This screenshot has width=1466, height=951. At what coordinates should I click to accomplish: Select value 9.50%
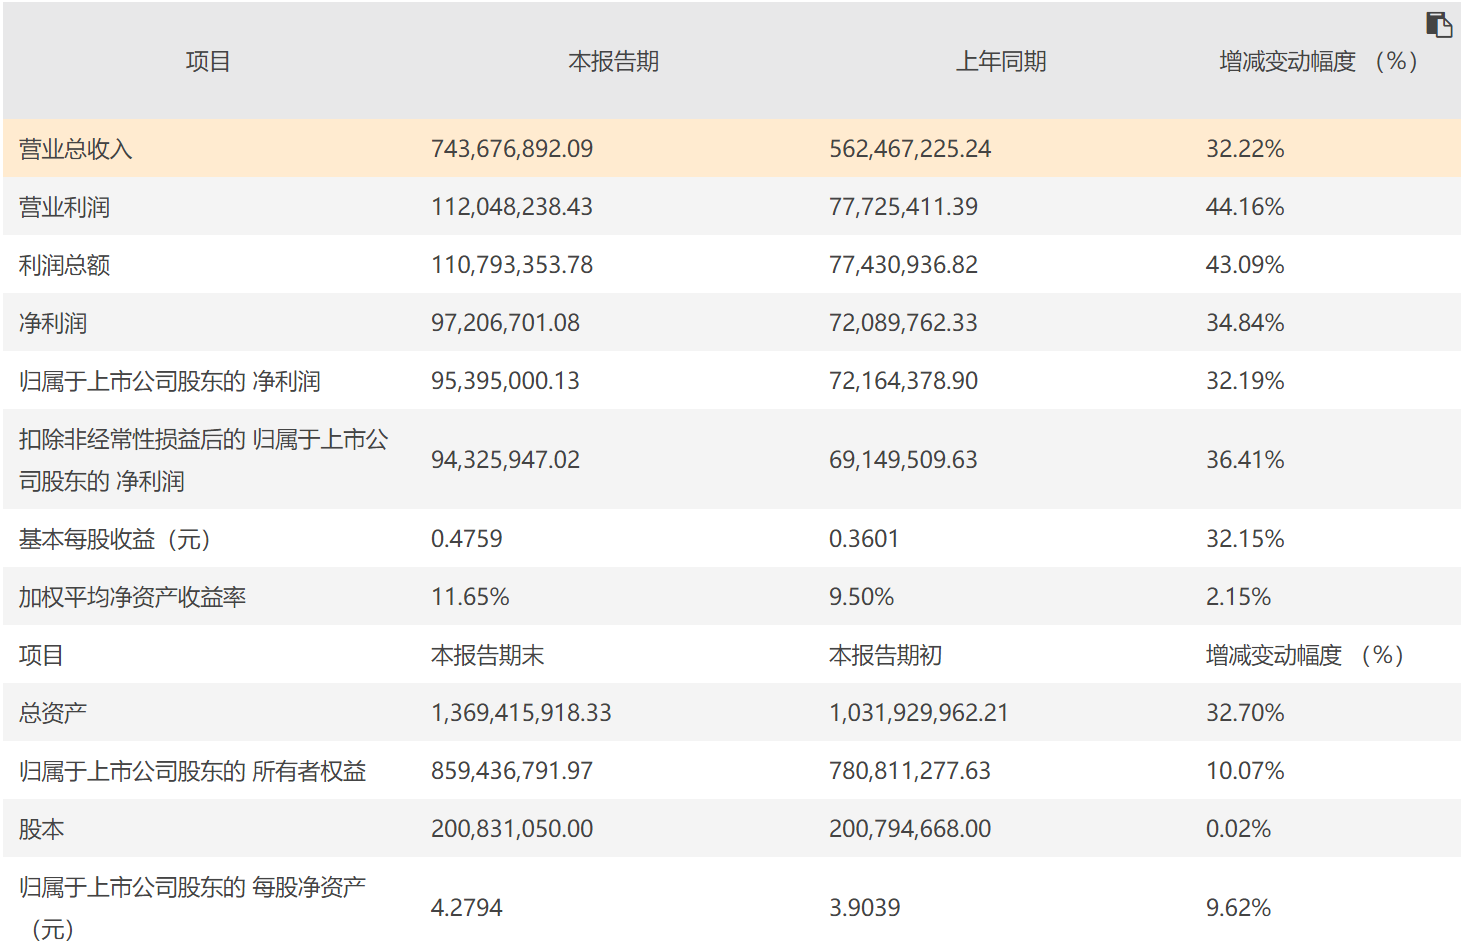862,597
